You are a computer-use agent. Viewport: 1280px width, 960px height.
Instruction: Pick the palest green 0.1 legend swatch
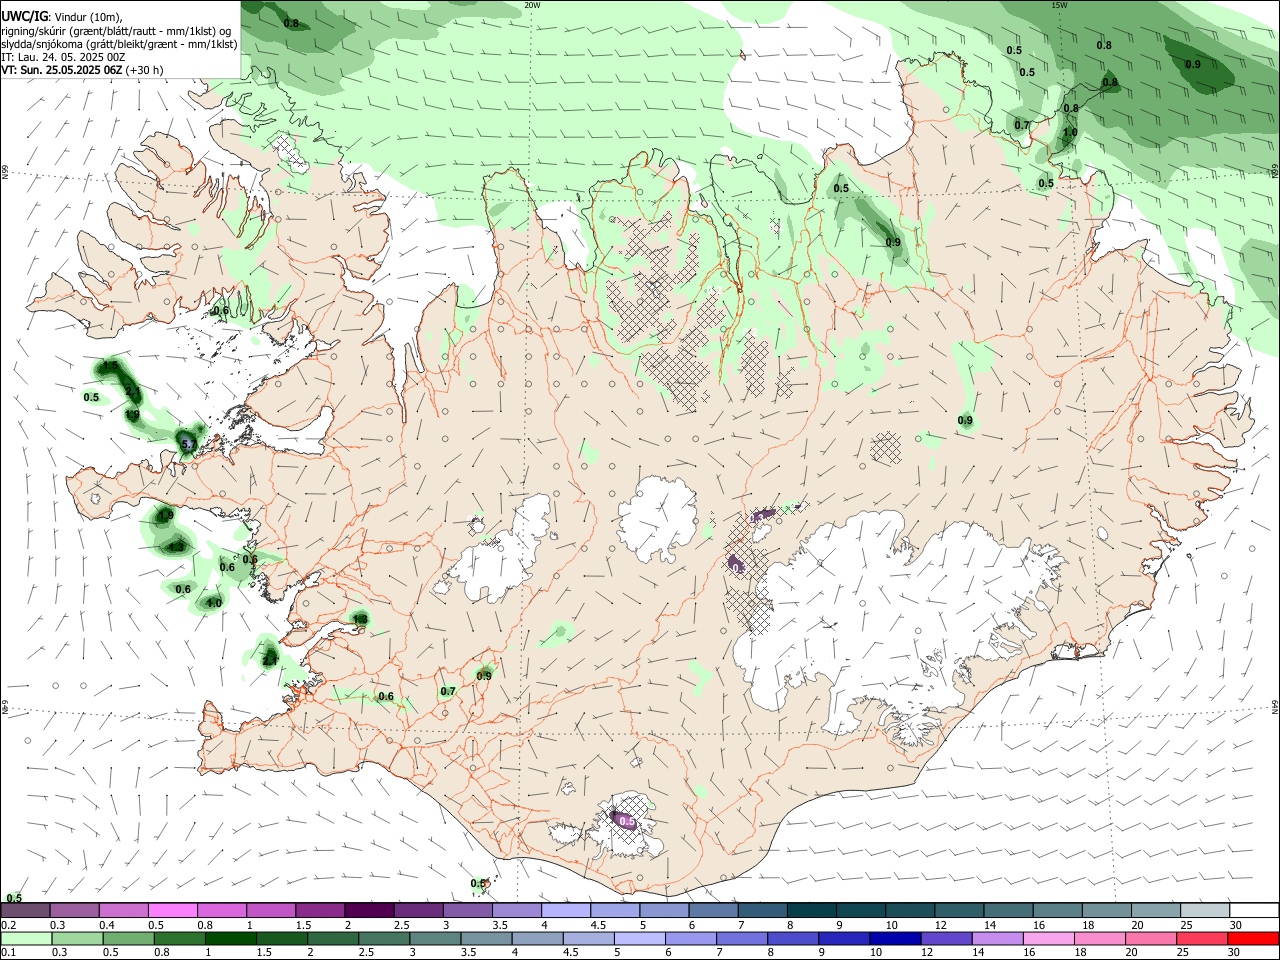click(27, 938)
